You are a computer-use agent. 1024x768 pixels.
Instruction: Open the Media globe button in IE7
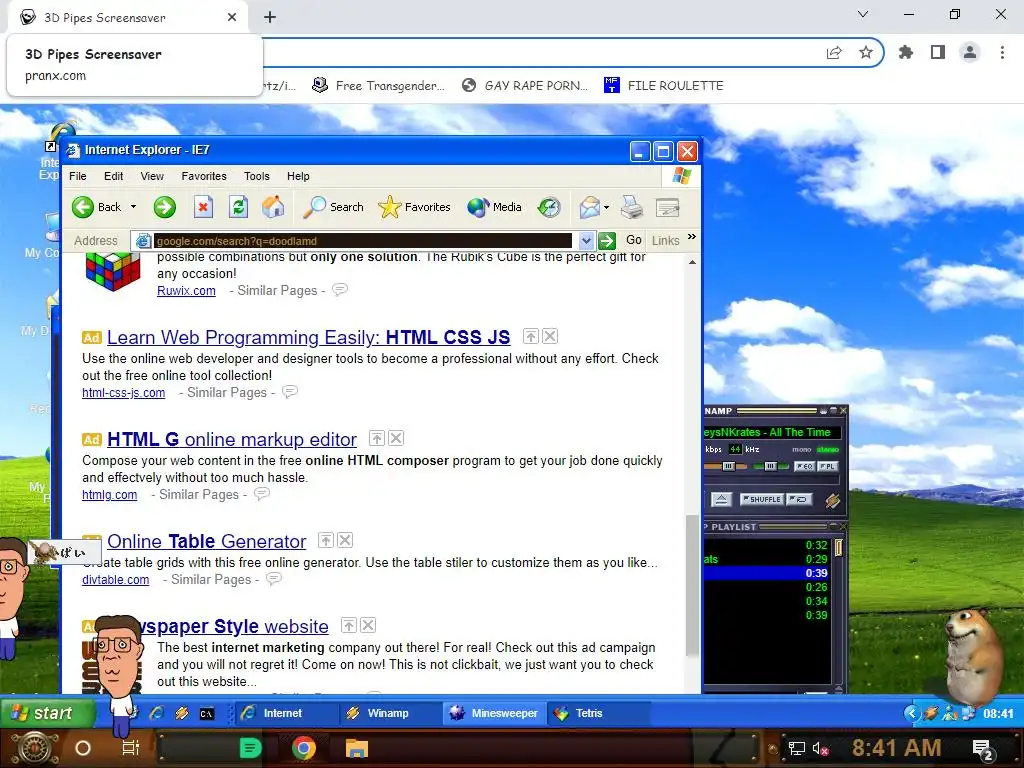coord(494,207)
